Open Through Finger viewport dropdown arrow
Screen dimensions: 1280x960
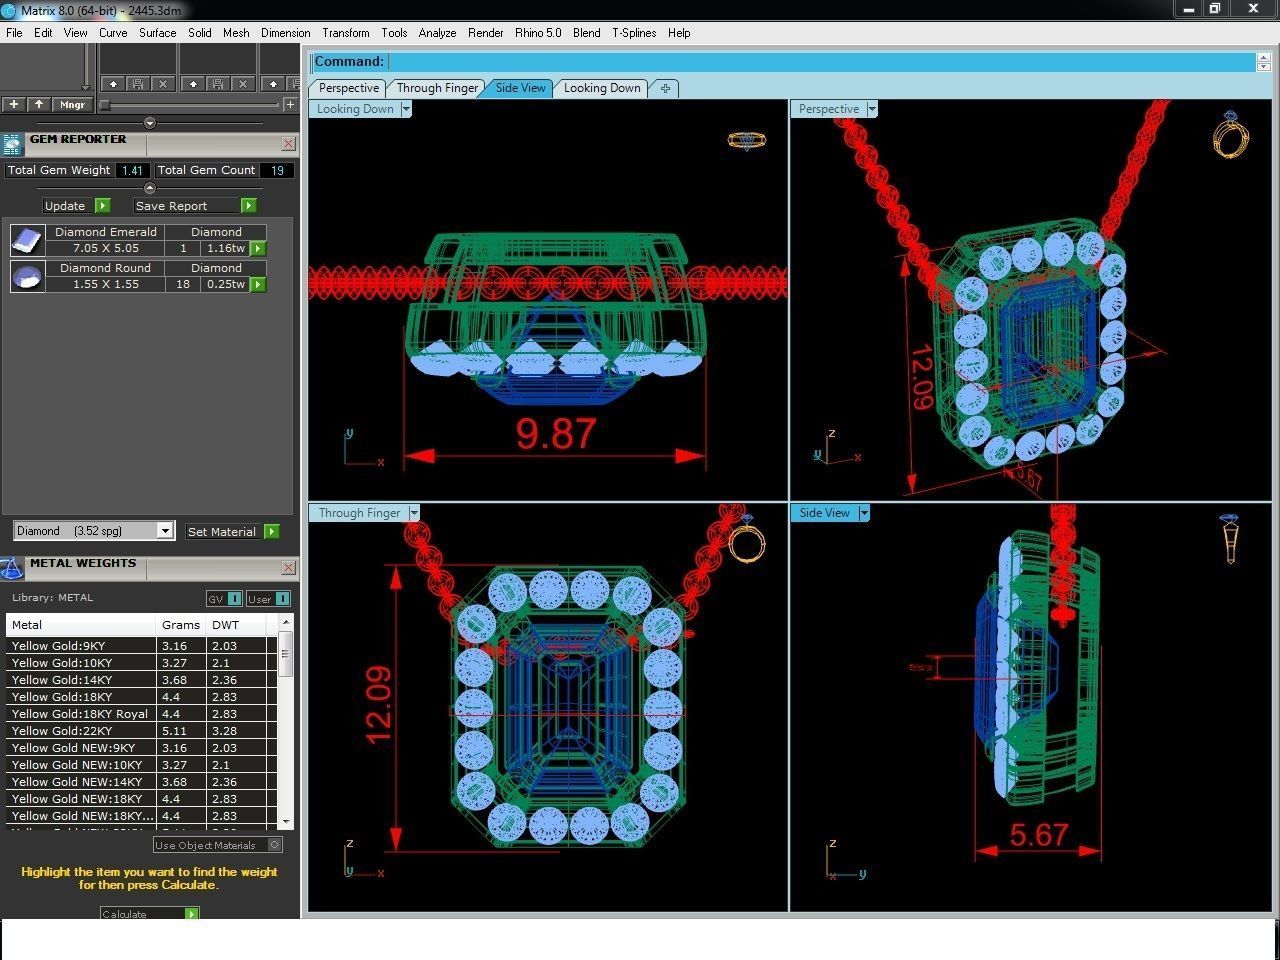(x=414, y=513)
